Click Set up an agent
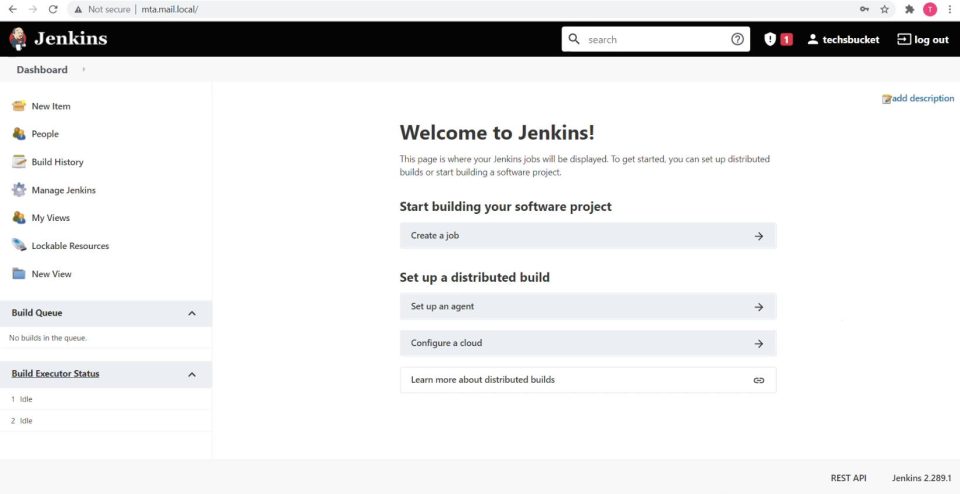 [x=588, y=307]
